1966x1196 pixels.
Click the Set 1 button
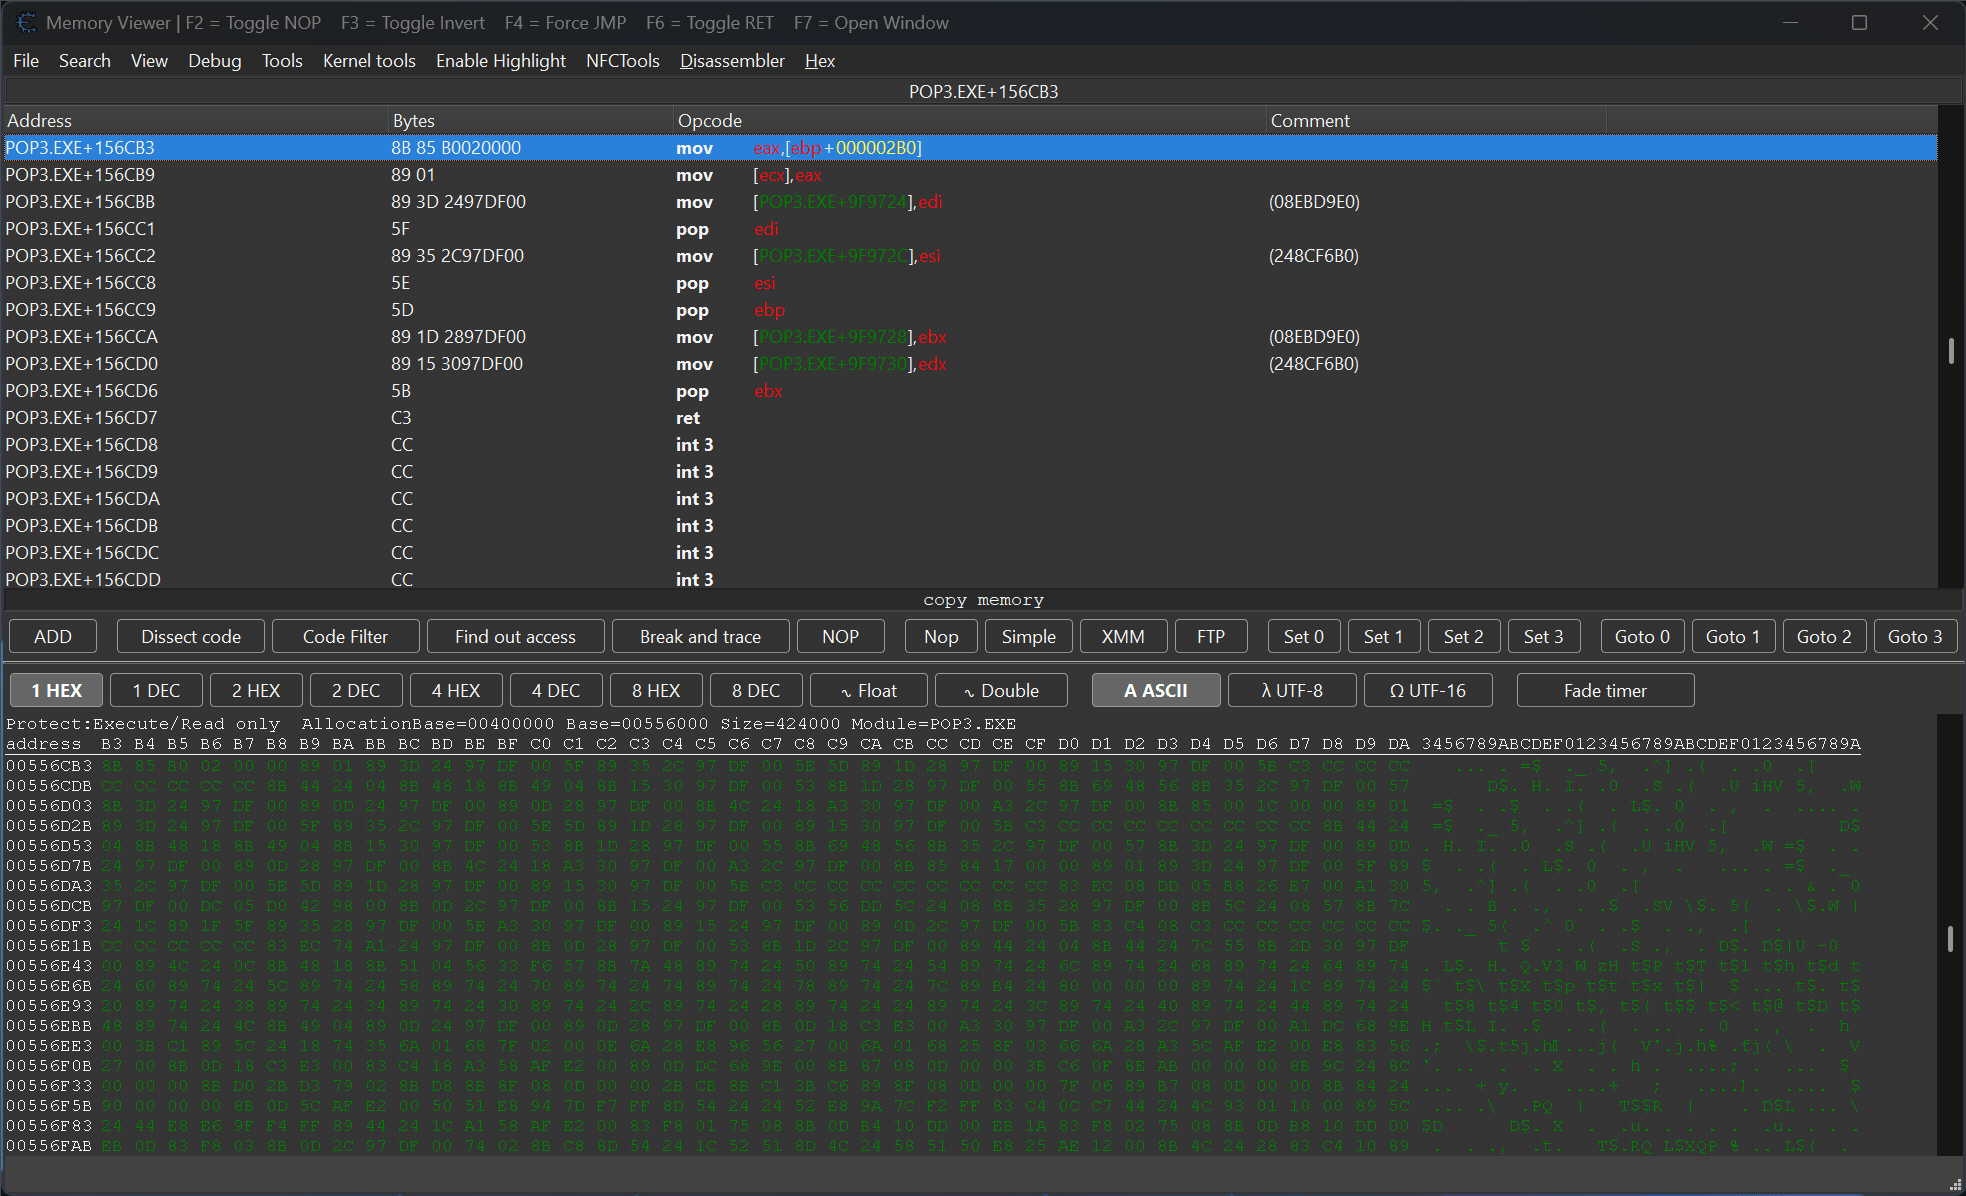pos(1383,636)
